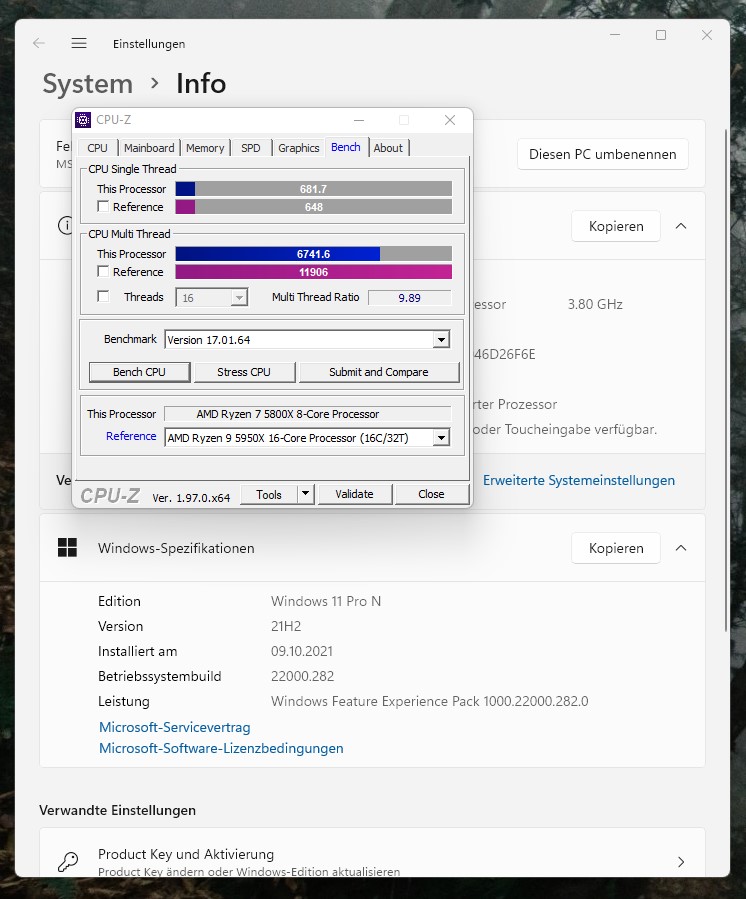Select version value 21H2
Screen dimensions: 746x899
286,626
